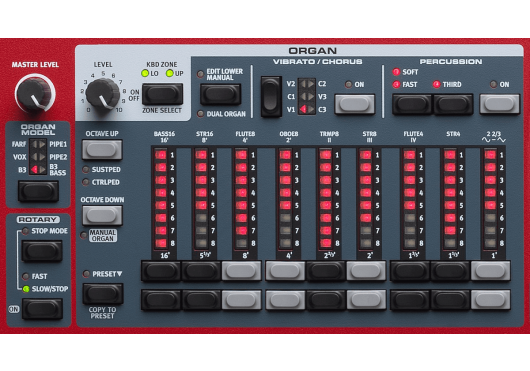This screenshot has height=371, width=530.
Task: Click the lower grey button below the 2' drawbar
Action: [x=366, y=300]
